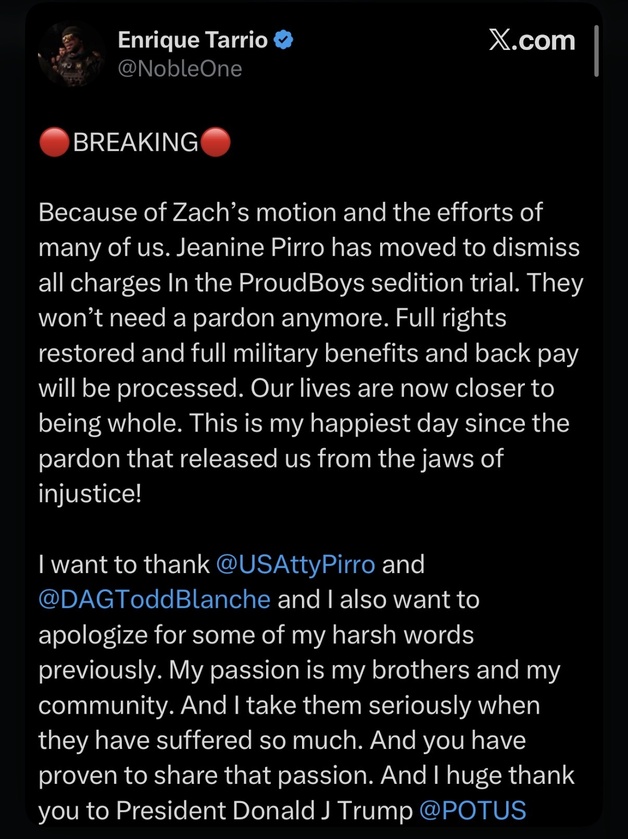Open the @POTUS mention

coord(472,810)
